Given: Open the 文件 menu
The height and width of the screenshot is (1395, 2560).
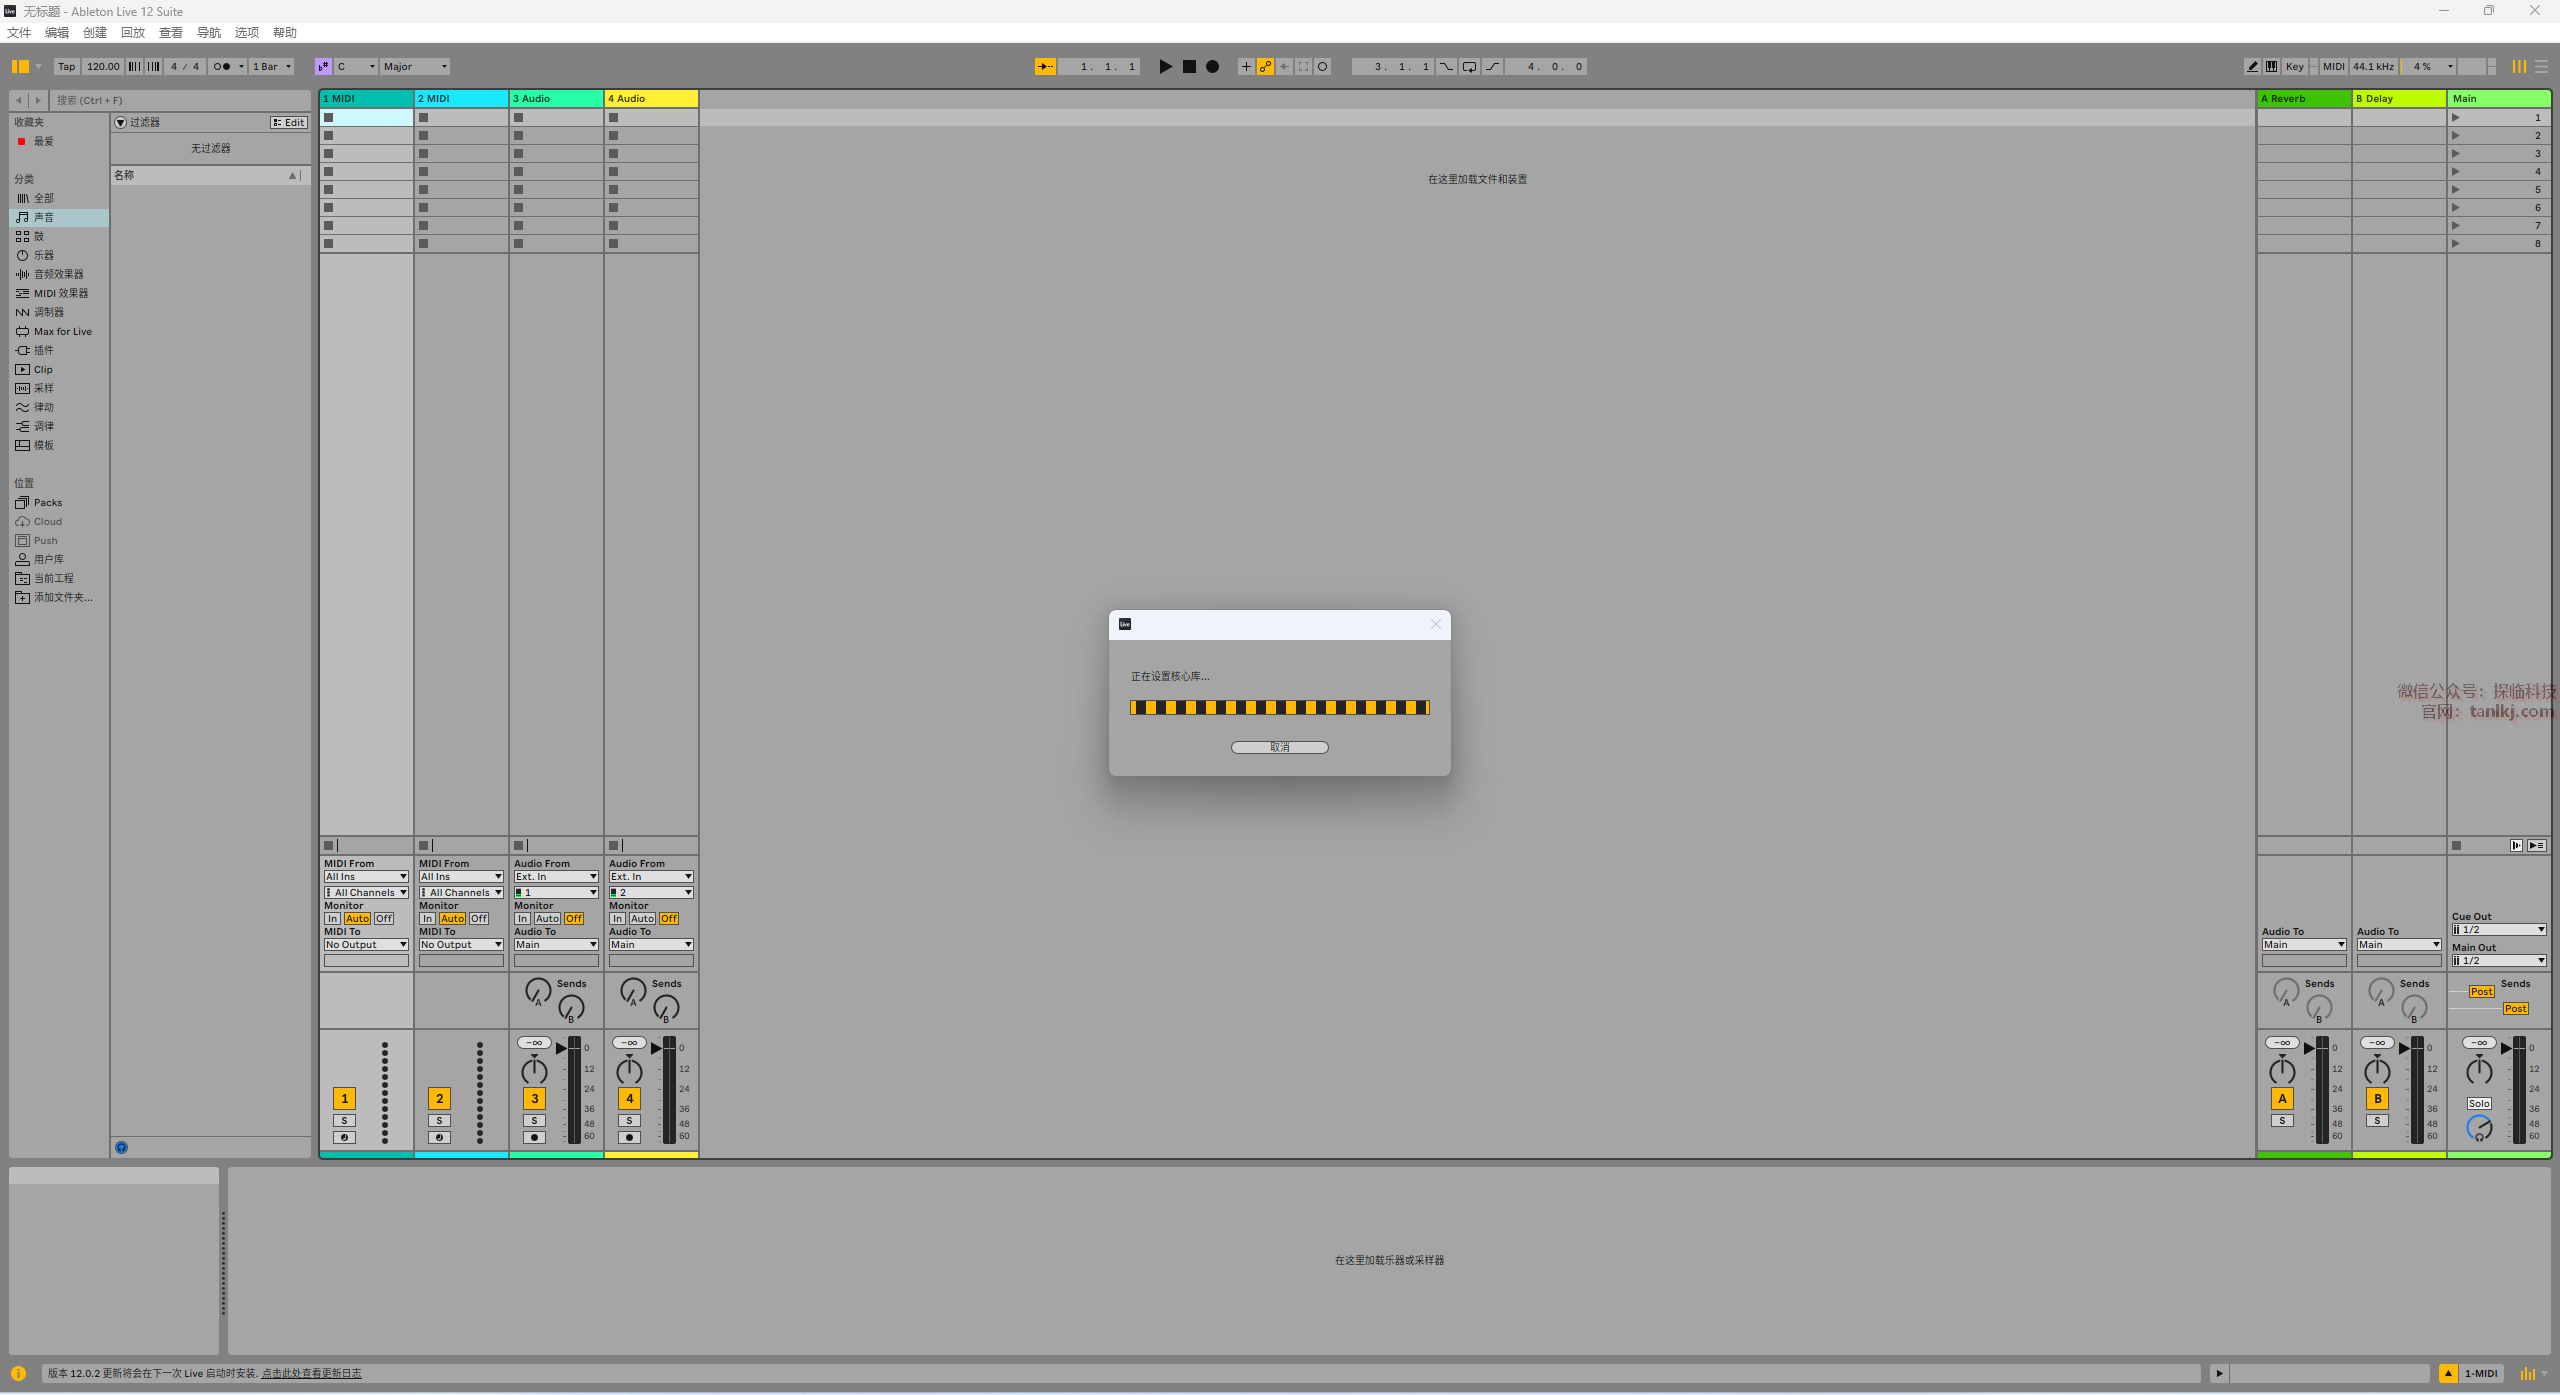Looking at the screenshot, I should coord(19,32).
